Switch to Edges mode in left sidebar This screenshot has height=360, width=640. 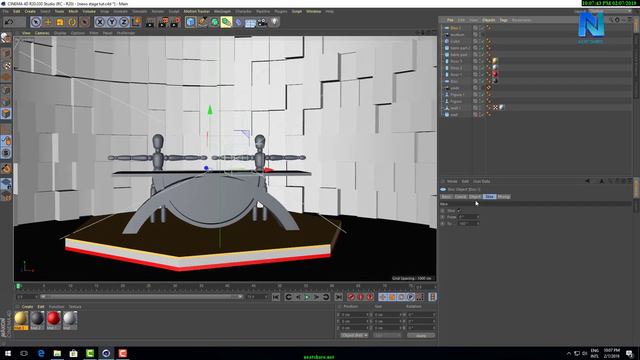click(6, 102)
